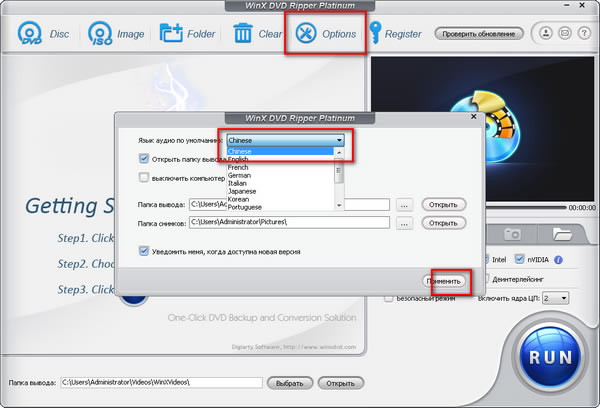The width and height of the screenshot is (600, 408).
Task: Toggle the Intel hardware acceleration checkbox
Action: tap(486, 259)
